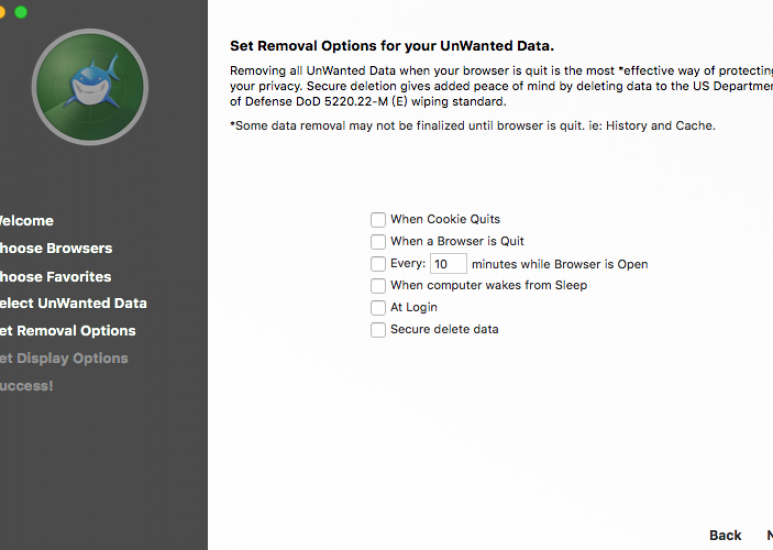Image resolution: width=773 pixels, height=550 pixels.
Task: Open the Set Display Options step
Action: click(x=64, y=358)
